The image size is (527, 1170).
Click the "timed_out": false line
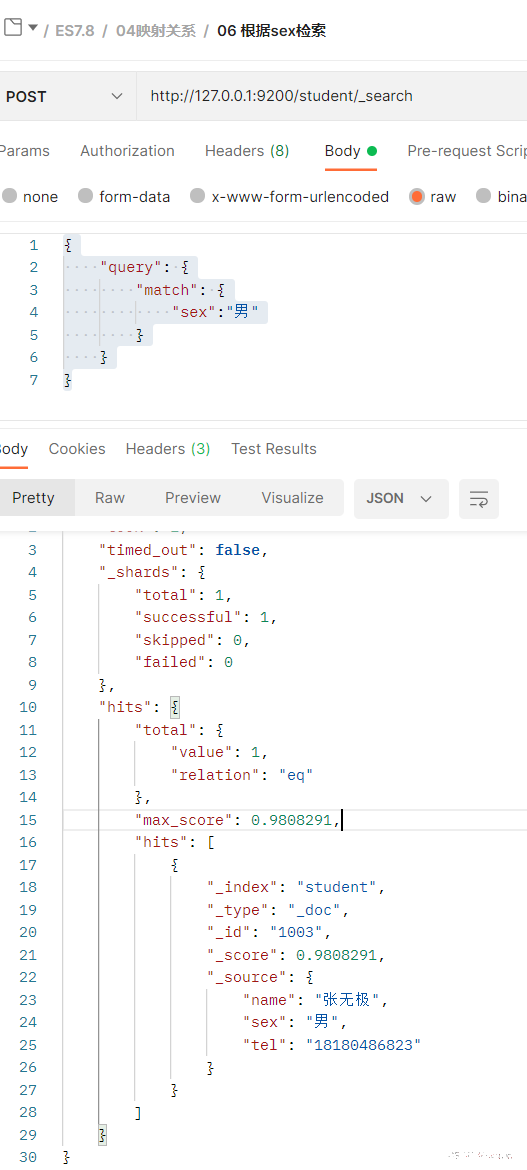[x=184, y=550]
